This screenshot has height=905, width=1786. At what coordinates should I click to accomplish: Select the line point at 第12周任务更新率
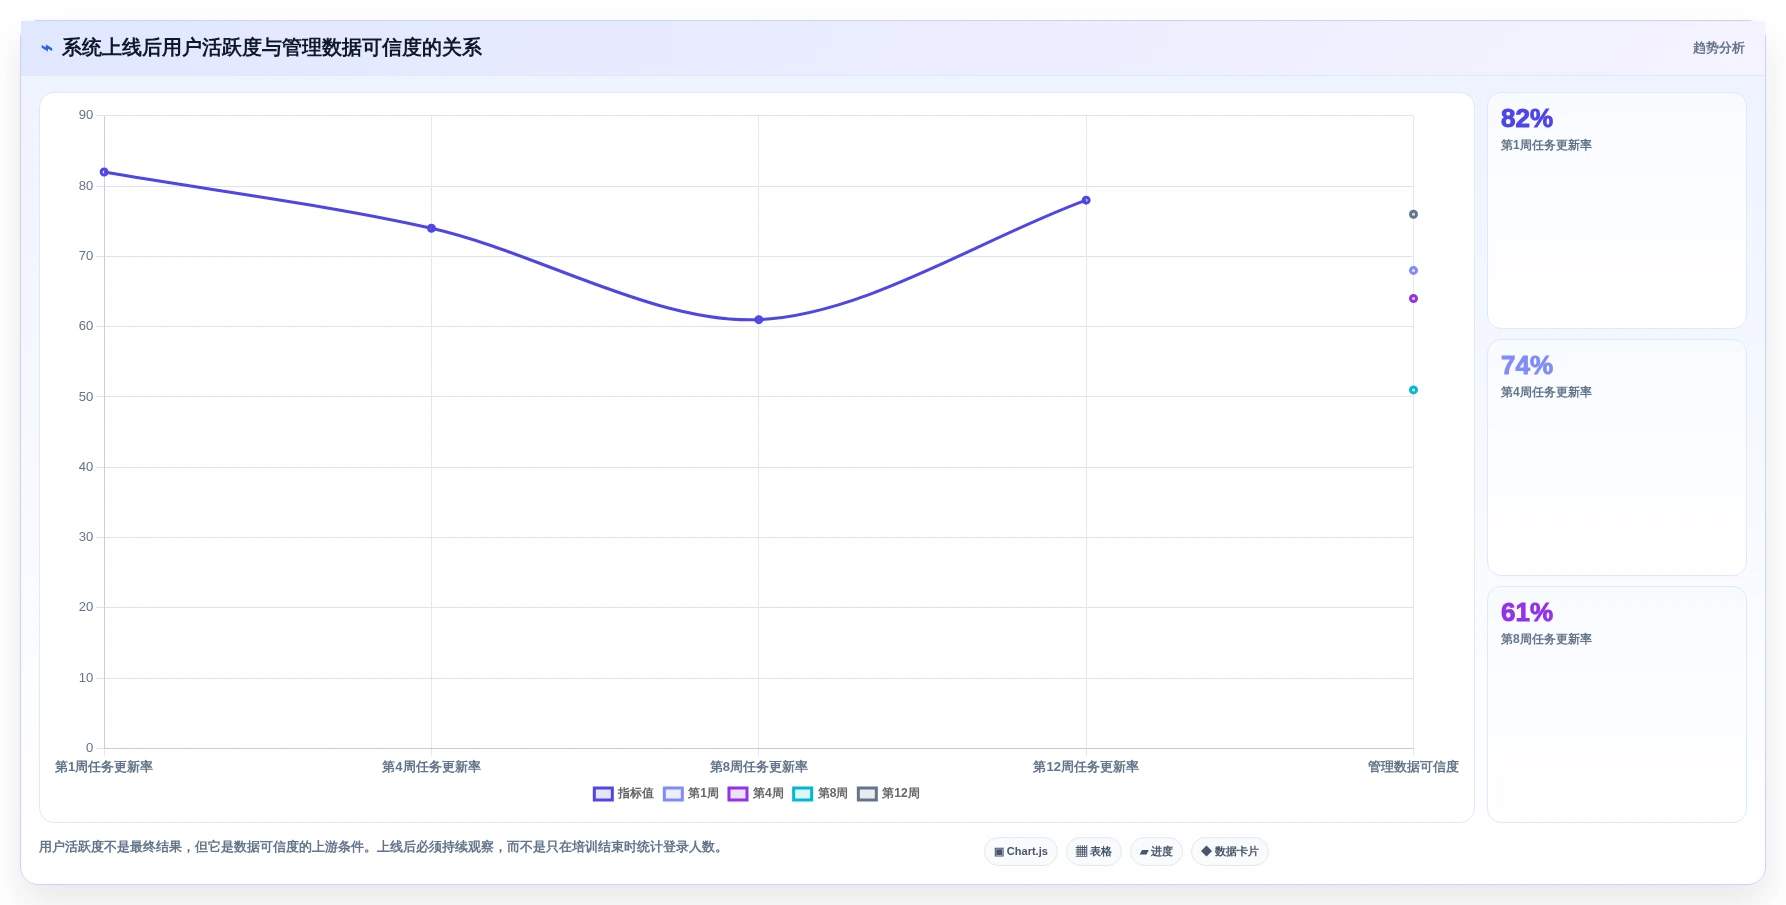click(1086, 200)
